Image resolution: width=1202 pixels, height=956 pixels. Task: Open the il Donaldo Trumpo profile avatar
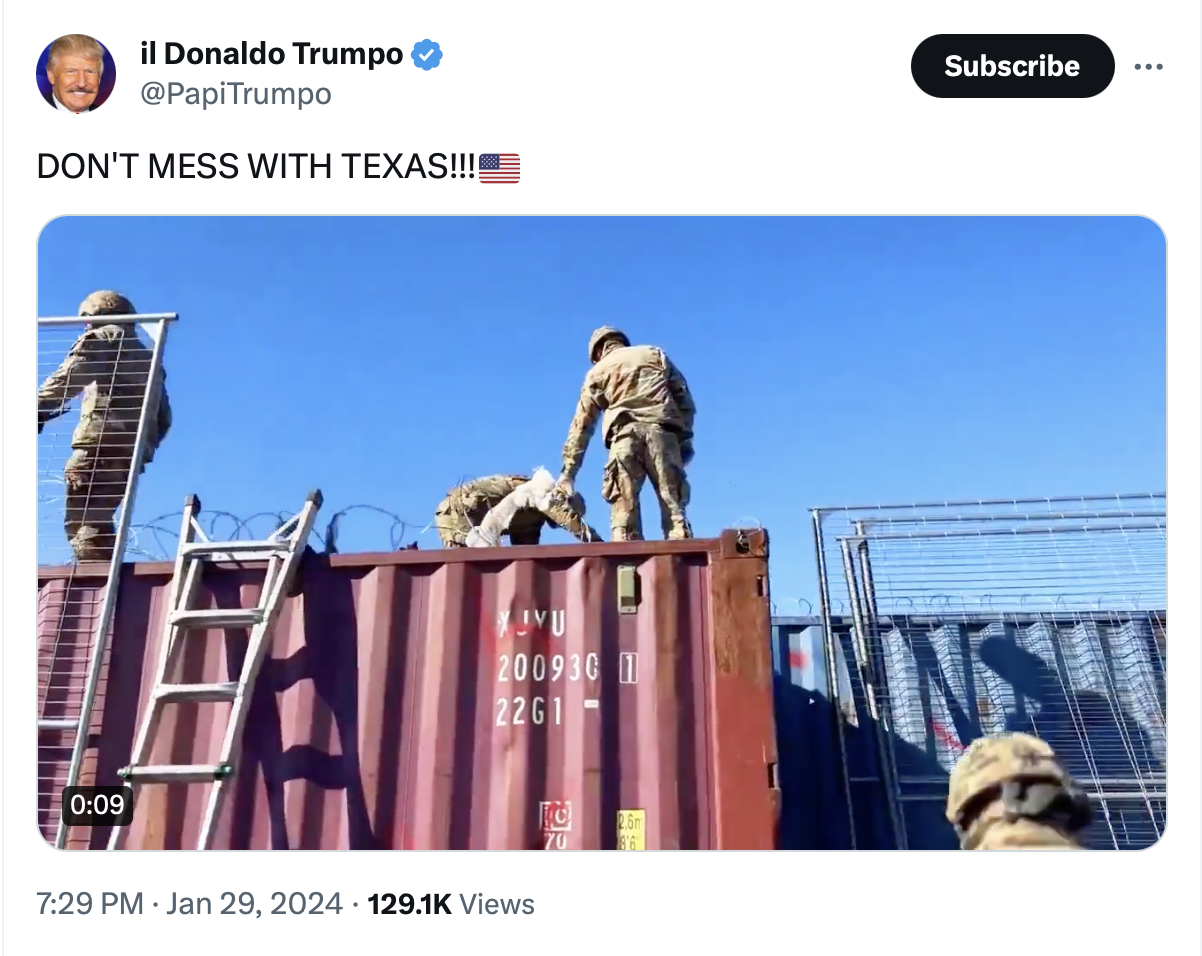pos(76,74)
